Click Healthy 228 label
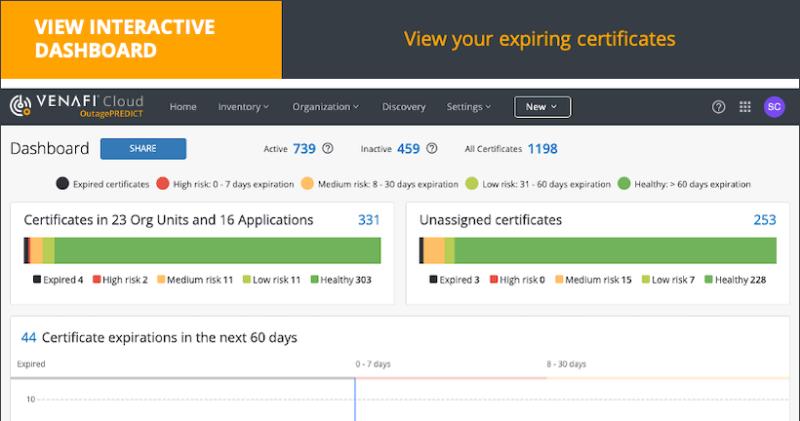The width and height of the screenshot is (800, 421). (735, 280)
